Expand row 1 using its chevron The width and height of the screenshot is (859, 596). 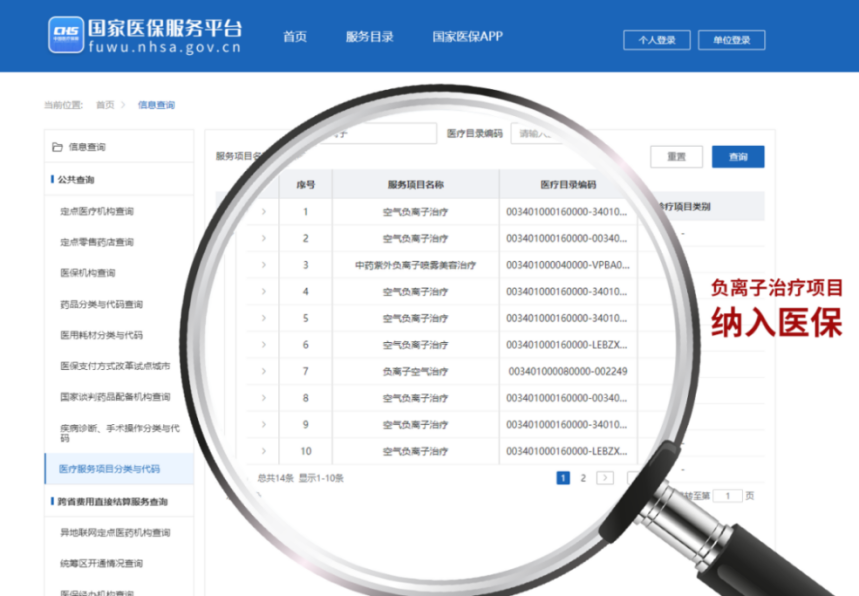(x=264, y=212)
